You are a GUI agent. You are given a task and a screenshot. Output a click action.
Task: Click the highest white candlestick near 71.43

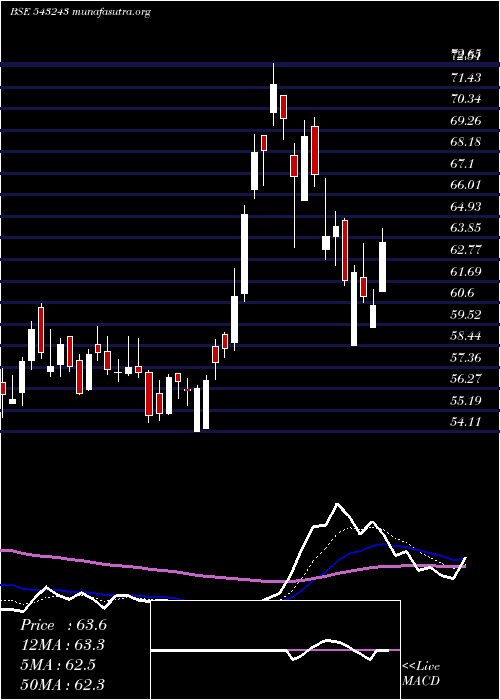(273, 98)
